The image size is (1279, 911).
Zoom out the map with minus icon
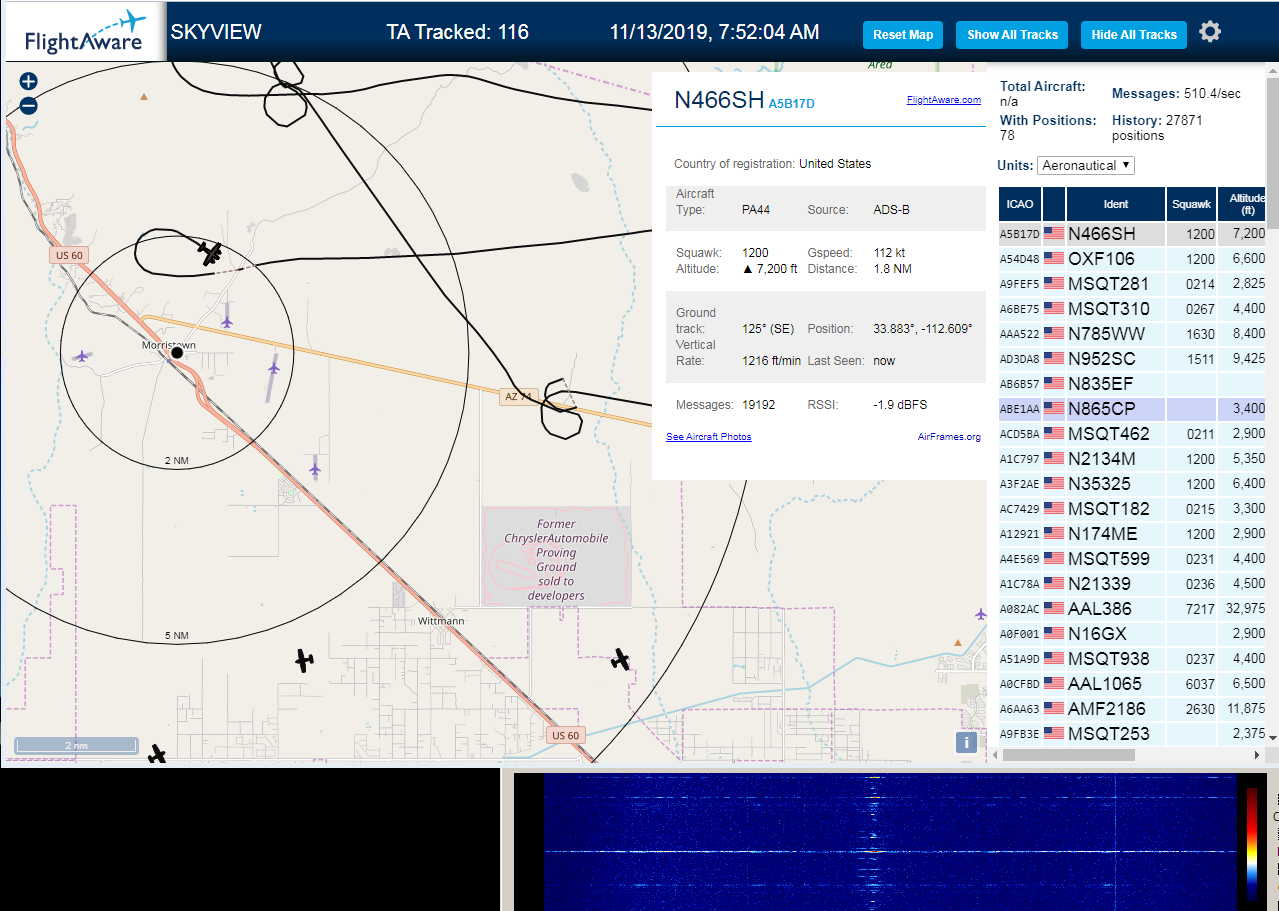pos(28,105)
